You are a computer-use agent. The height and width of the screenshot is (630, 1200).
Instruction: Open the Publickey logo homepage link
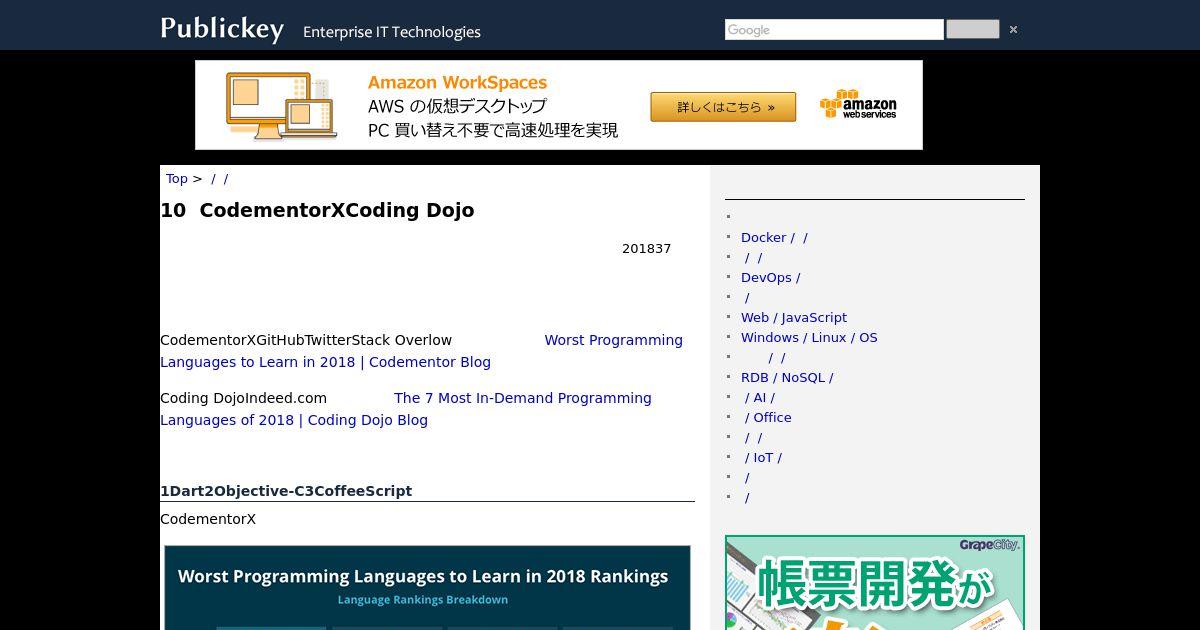point(222,28)
